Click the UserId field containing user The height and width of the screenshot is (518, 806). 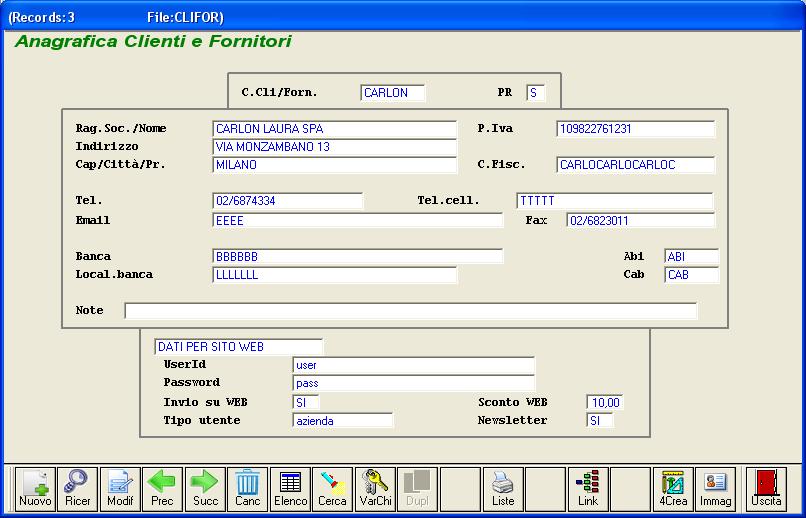pyautogui.click(x=413, y=365)
